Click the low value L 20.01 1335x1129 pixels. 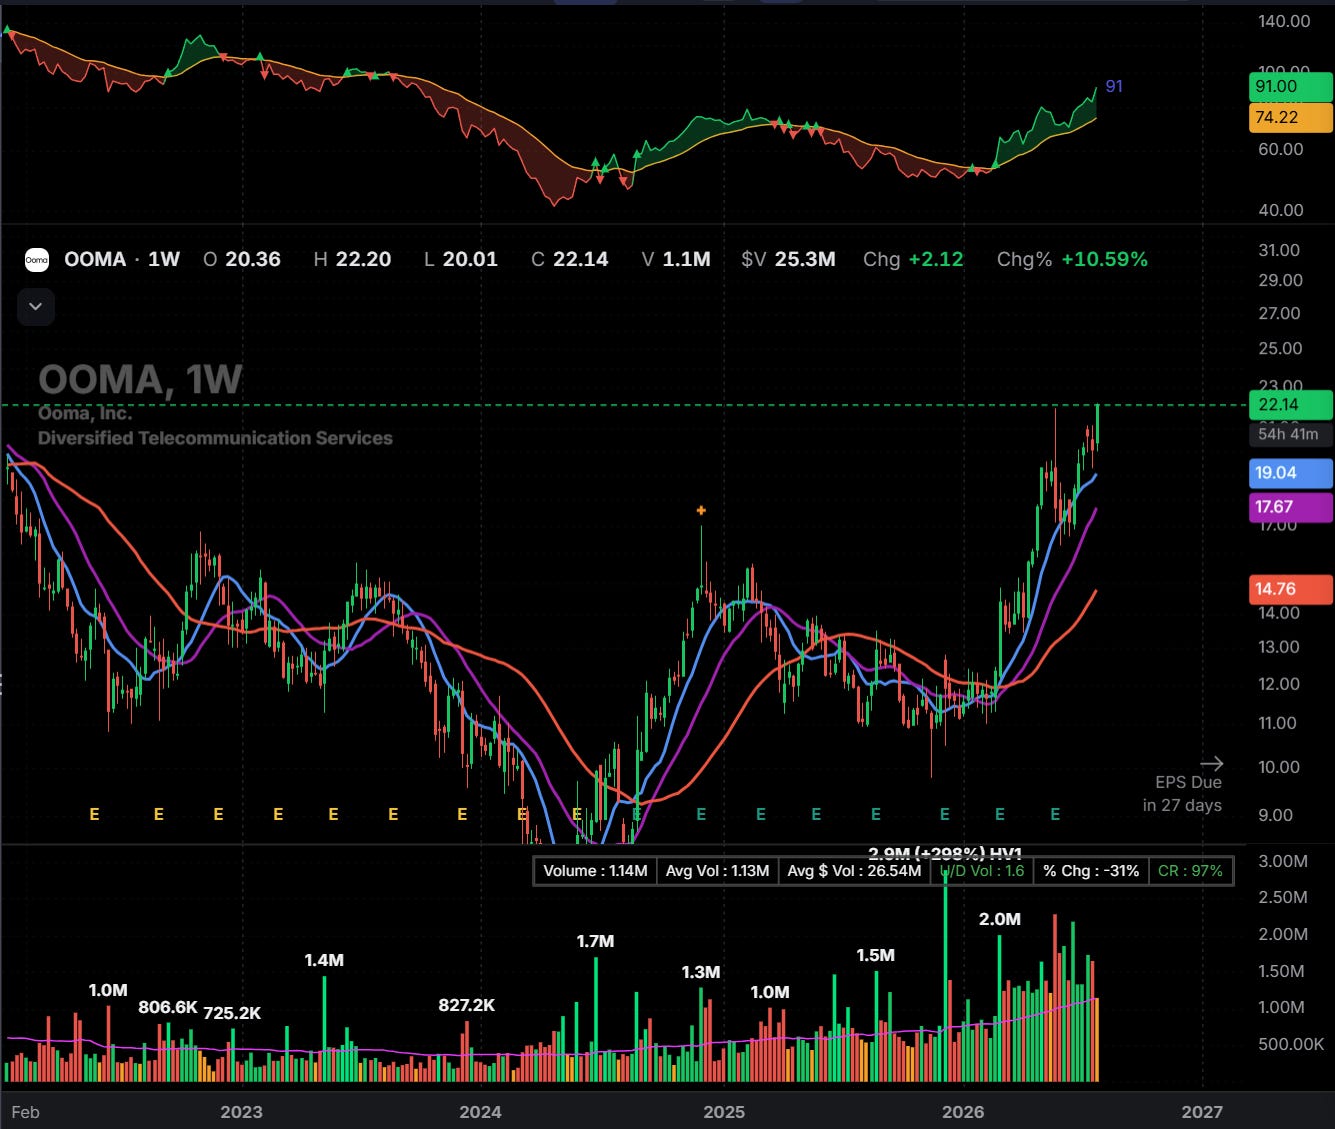[461, 259]
